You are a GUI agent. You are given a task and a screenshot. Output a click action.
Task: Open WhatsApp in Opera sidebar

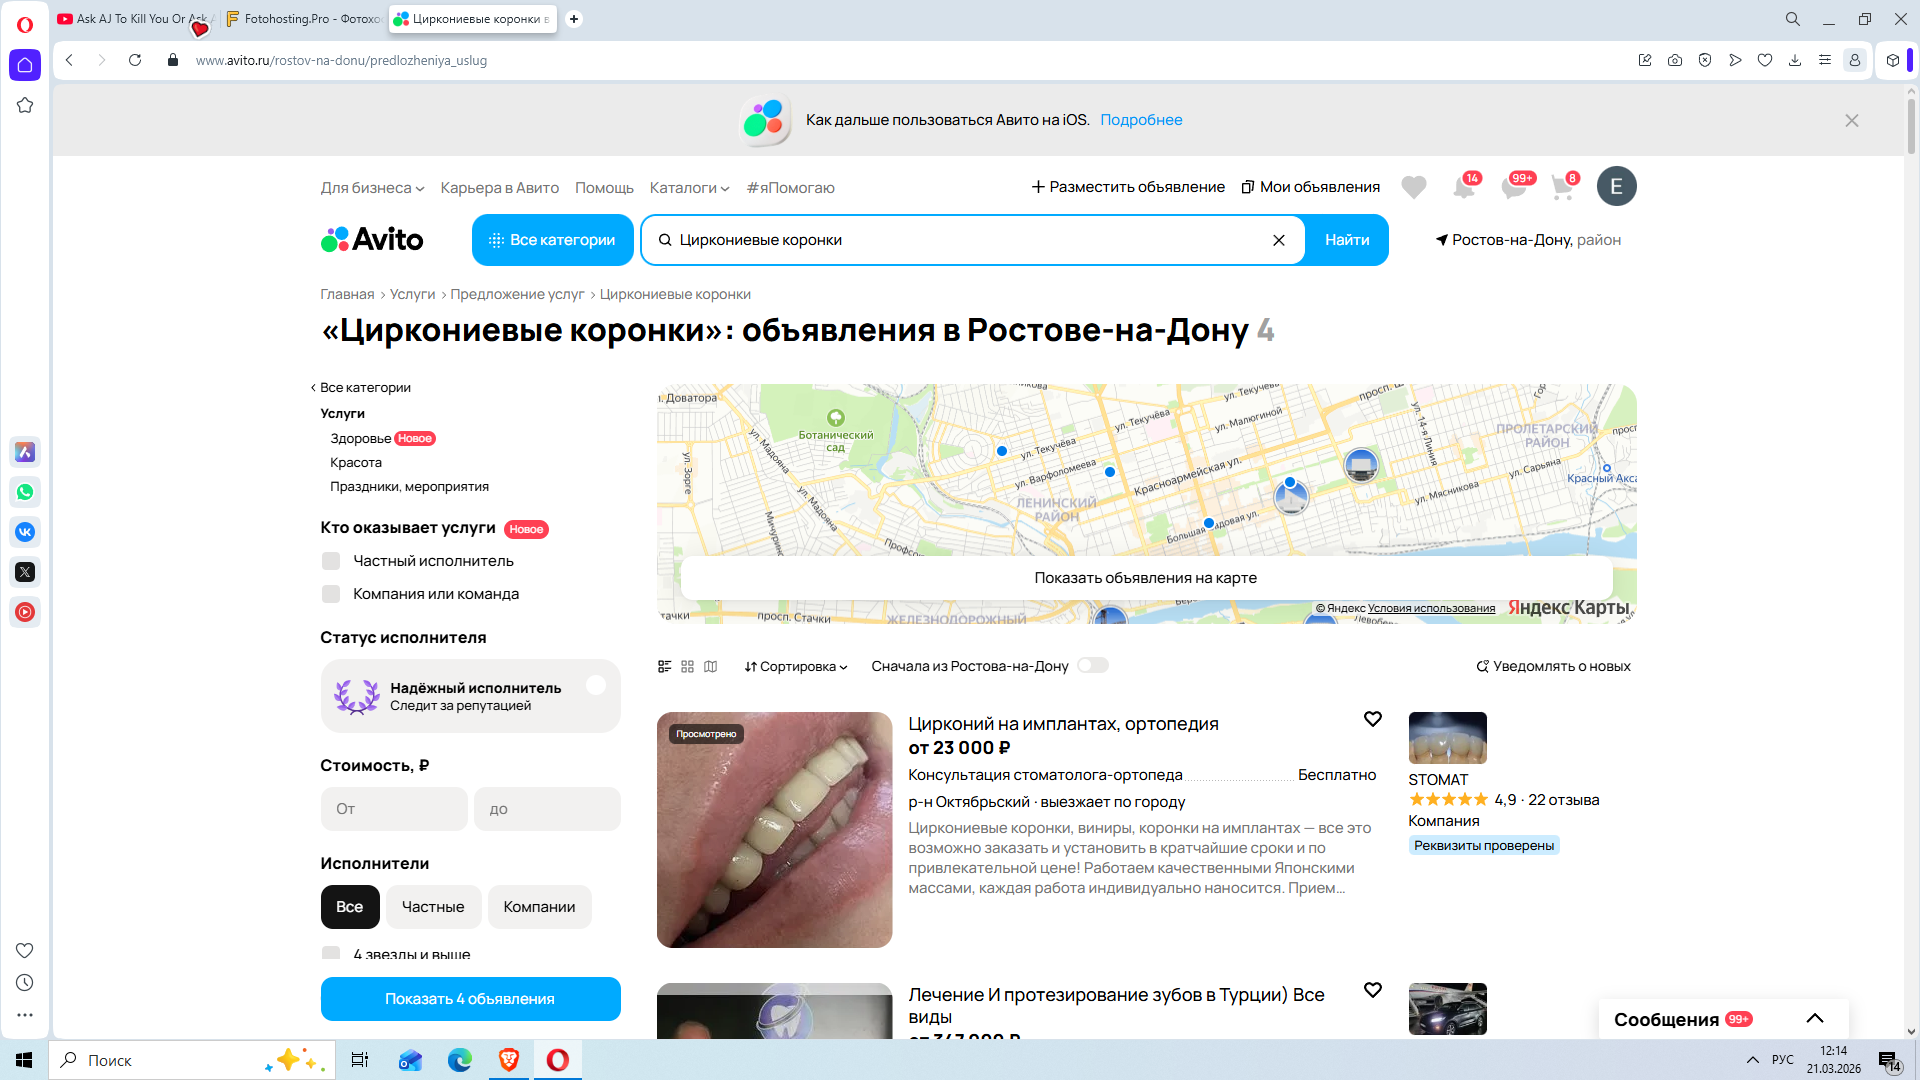point(25,492)
